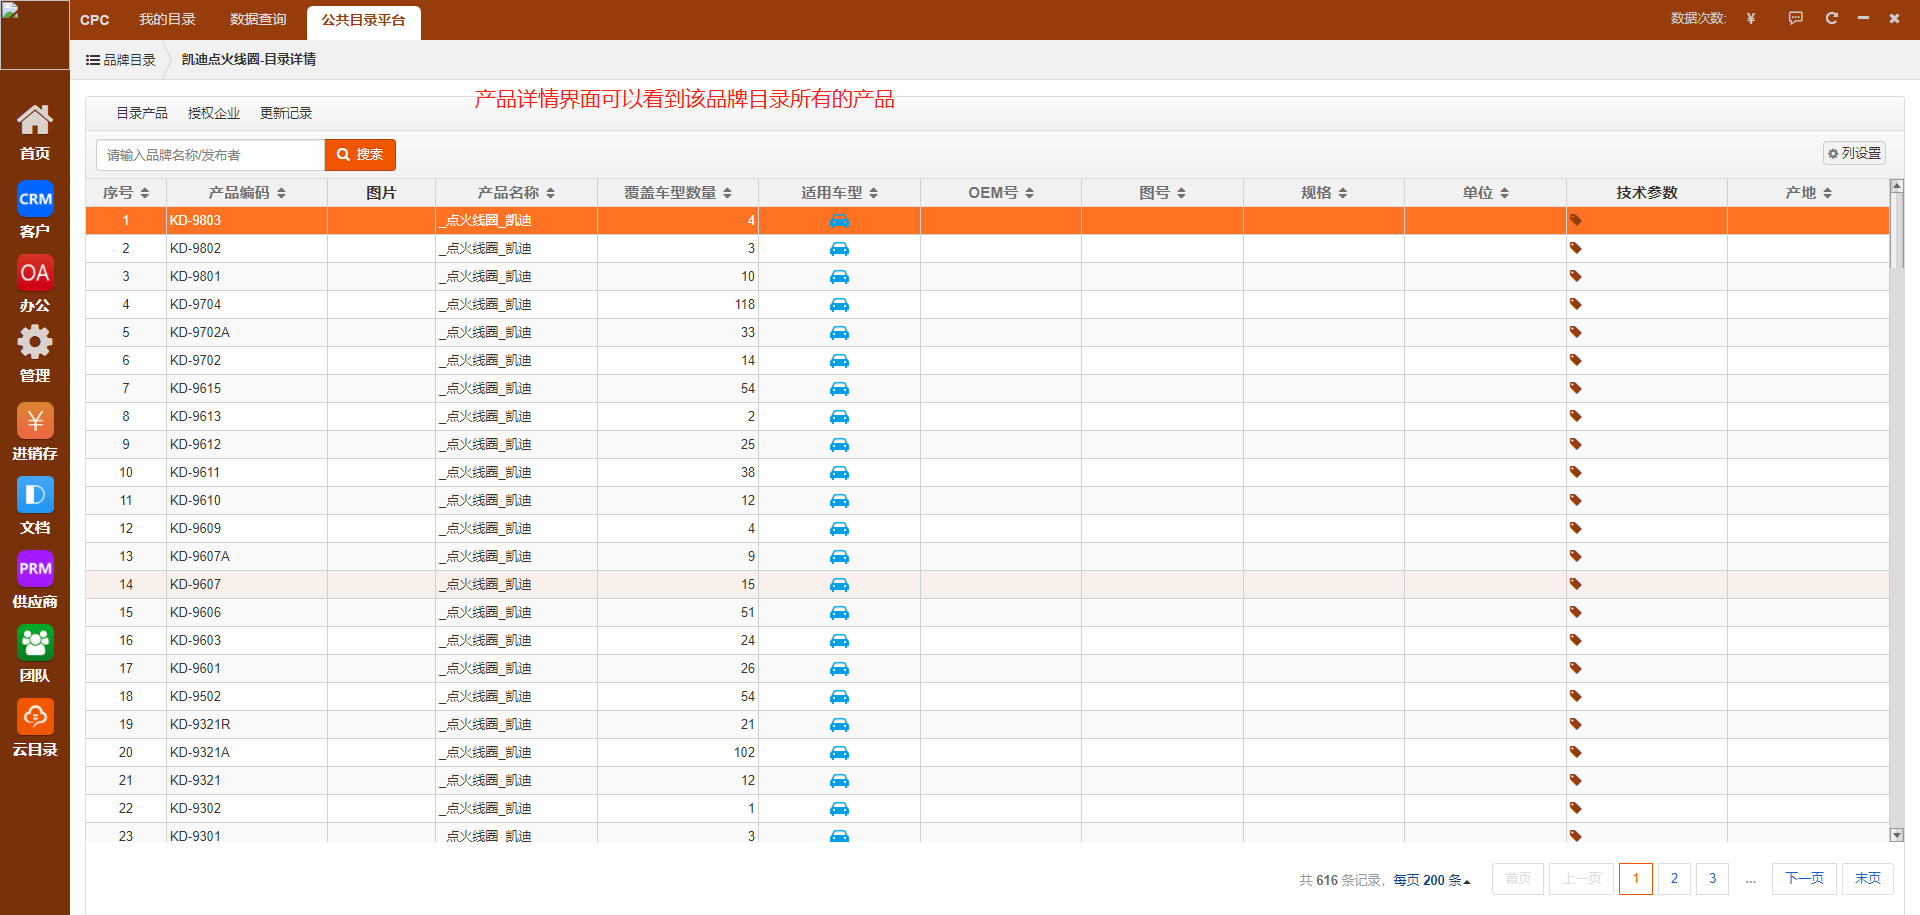Screen dimensions: 1920x915
Task: Open the PRM 供应商 module
Action: 35,579
